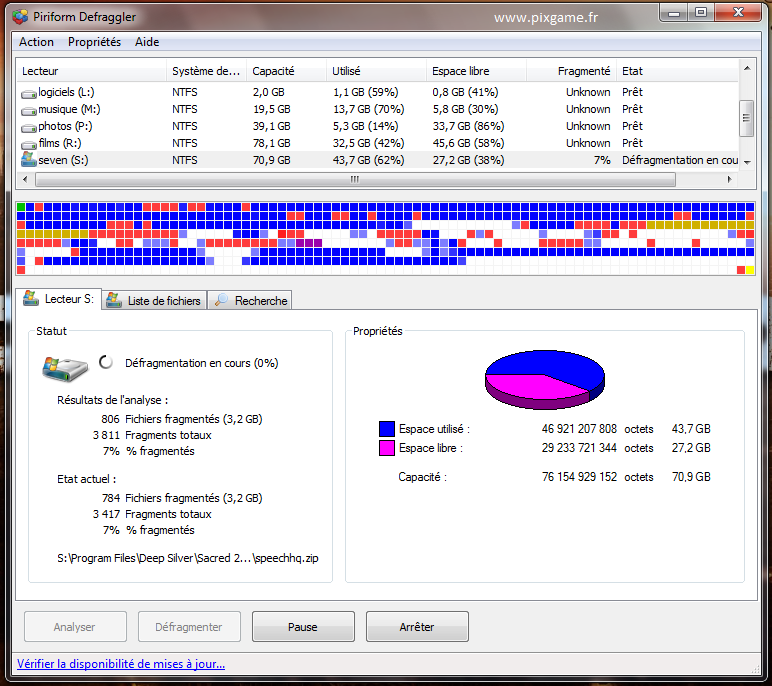Switch to the Lecteur S: tab
772x686 pixels.
[59, 299]
